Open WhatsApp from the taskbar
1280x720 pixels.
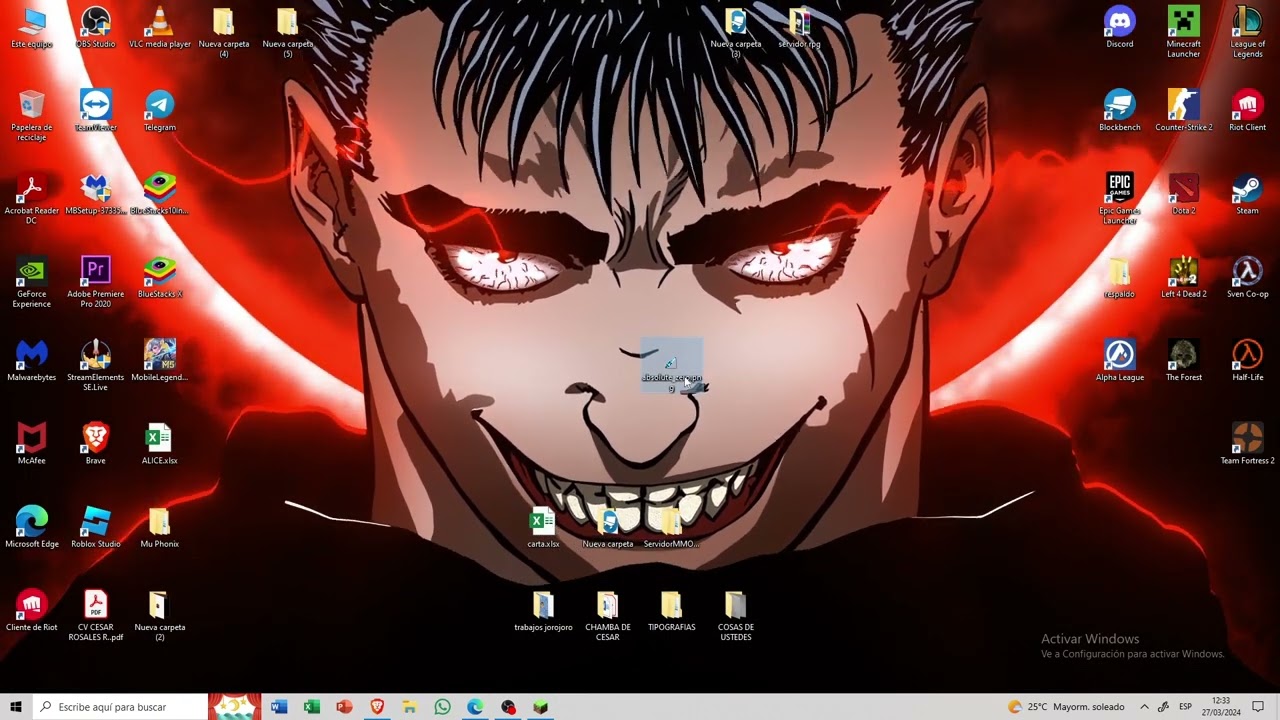[443, 707]
